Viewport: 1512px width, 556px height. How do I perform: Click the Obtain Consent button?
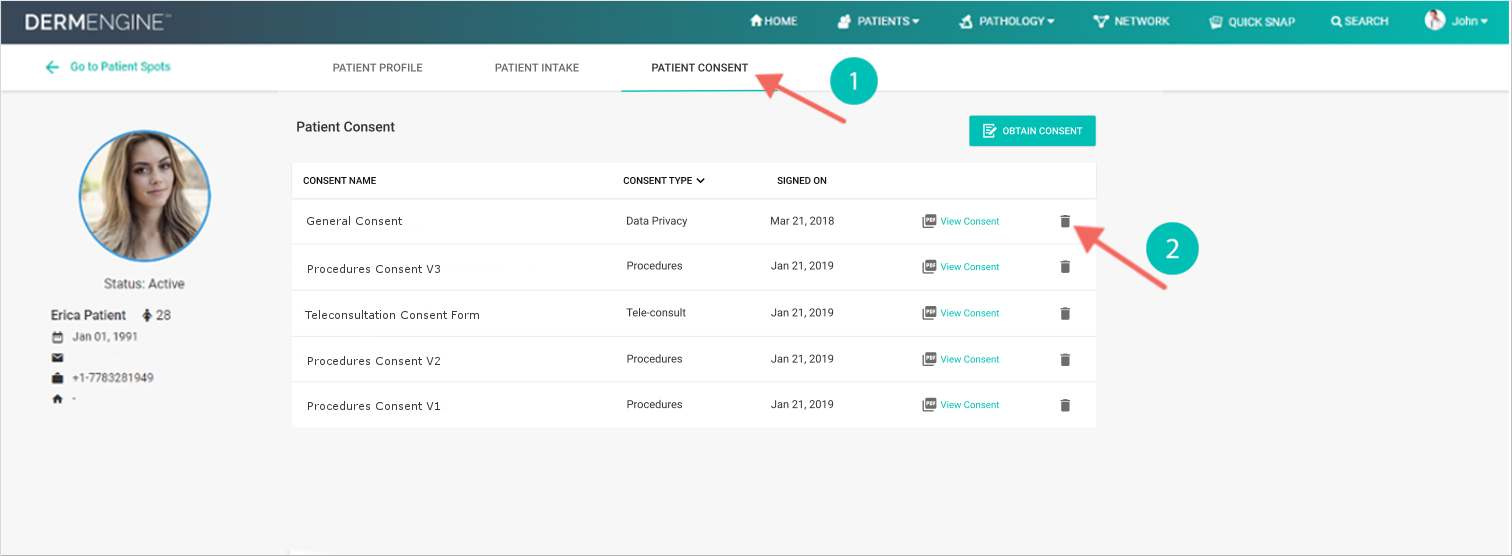click(x=1032, y=131)
